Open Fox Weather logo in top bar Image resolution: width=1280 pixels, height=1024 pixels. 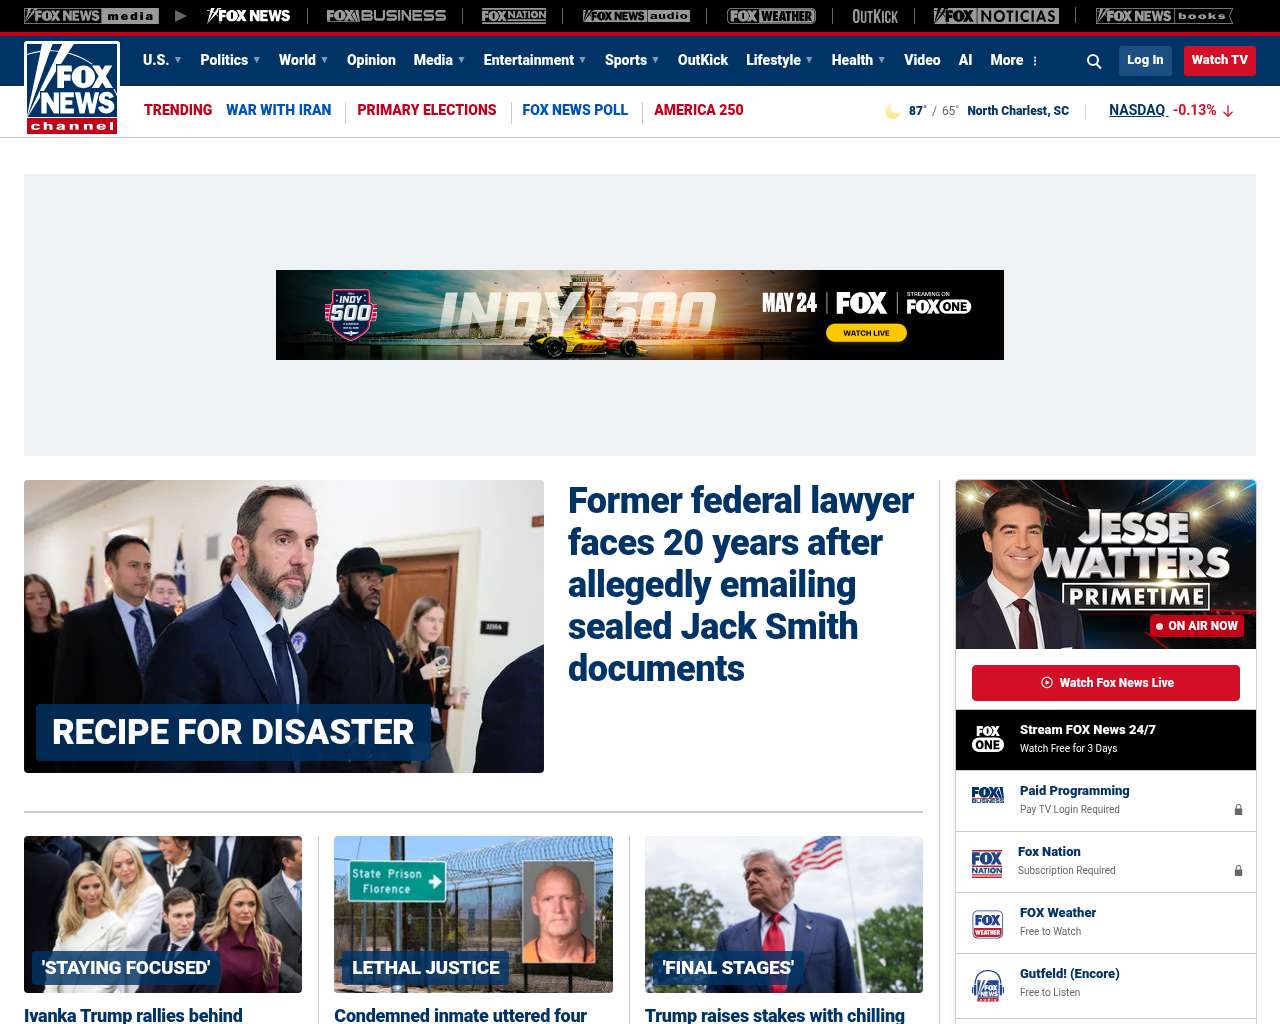771,16
